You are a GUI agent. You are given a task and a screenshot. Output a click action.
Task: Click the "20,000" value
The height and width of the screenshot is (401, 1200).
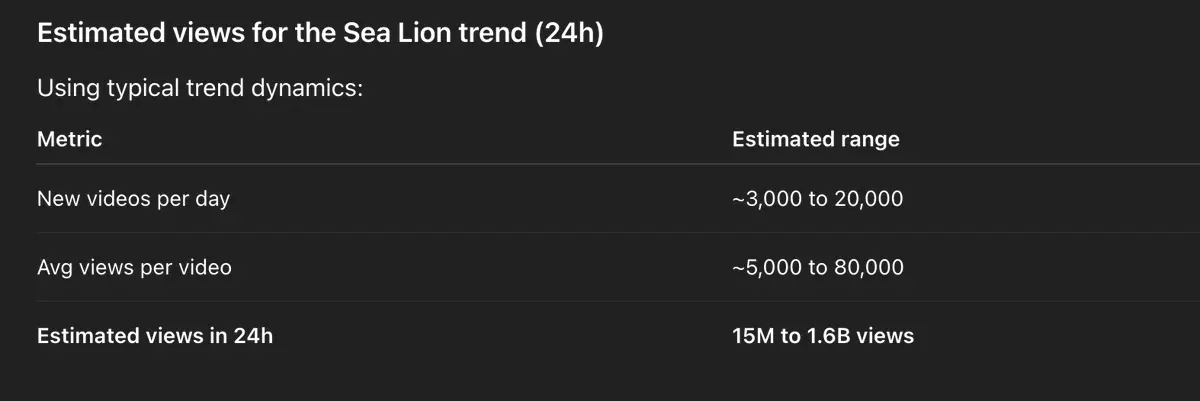(x=869, y=199)
